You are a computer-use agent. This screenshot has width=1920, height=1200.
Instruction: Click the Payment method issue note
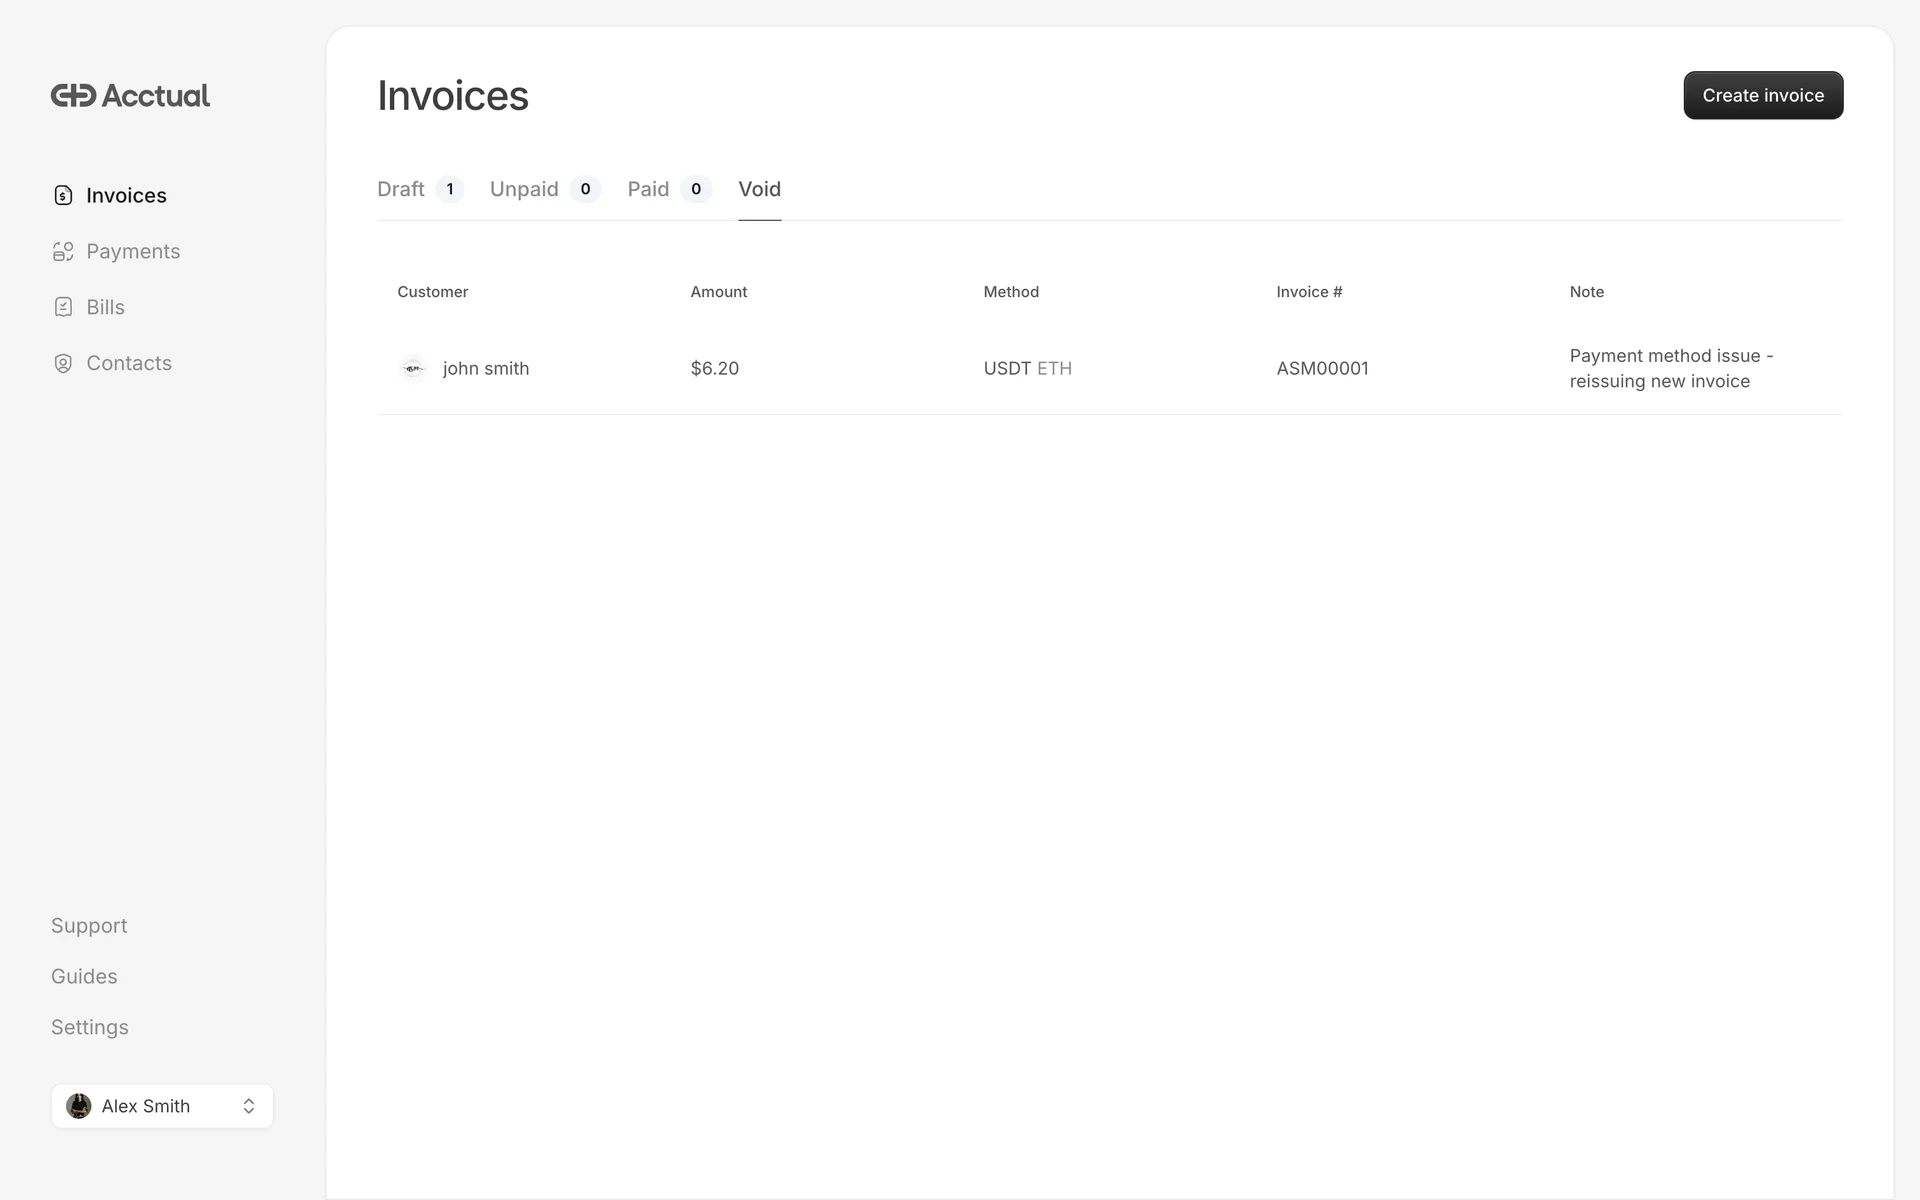[x=1670, y=368]
